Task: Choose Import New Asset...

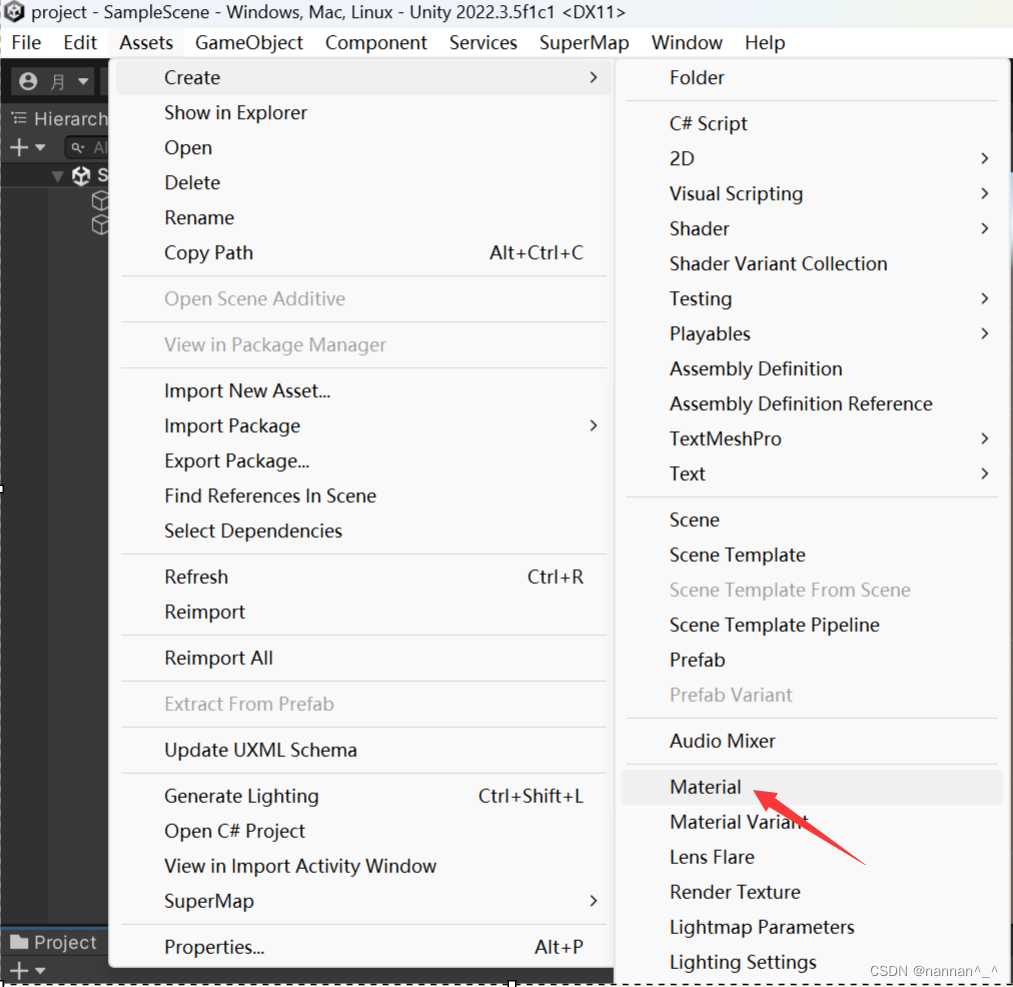Action: [x=364, y=391]
